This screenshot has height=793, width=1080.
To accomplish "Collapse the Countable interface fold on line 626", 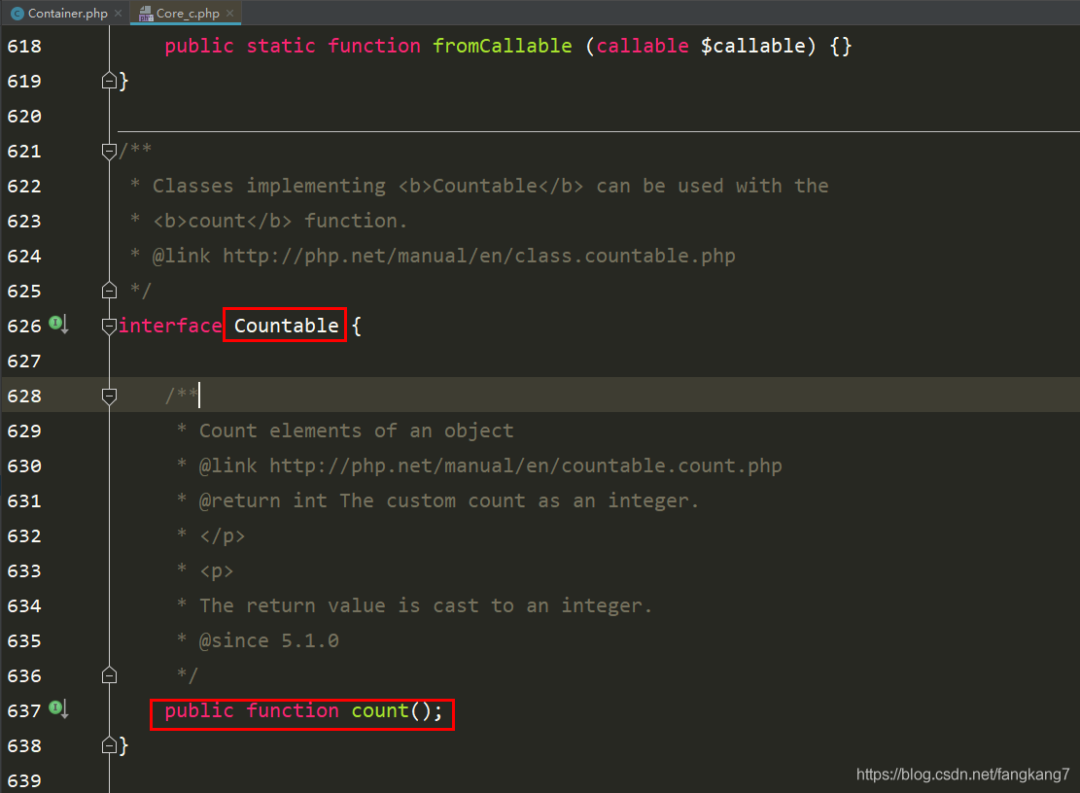I will (109, 326).
